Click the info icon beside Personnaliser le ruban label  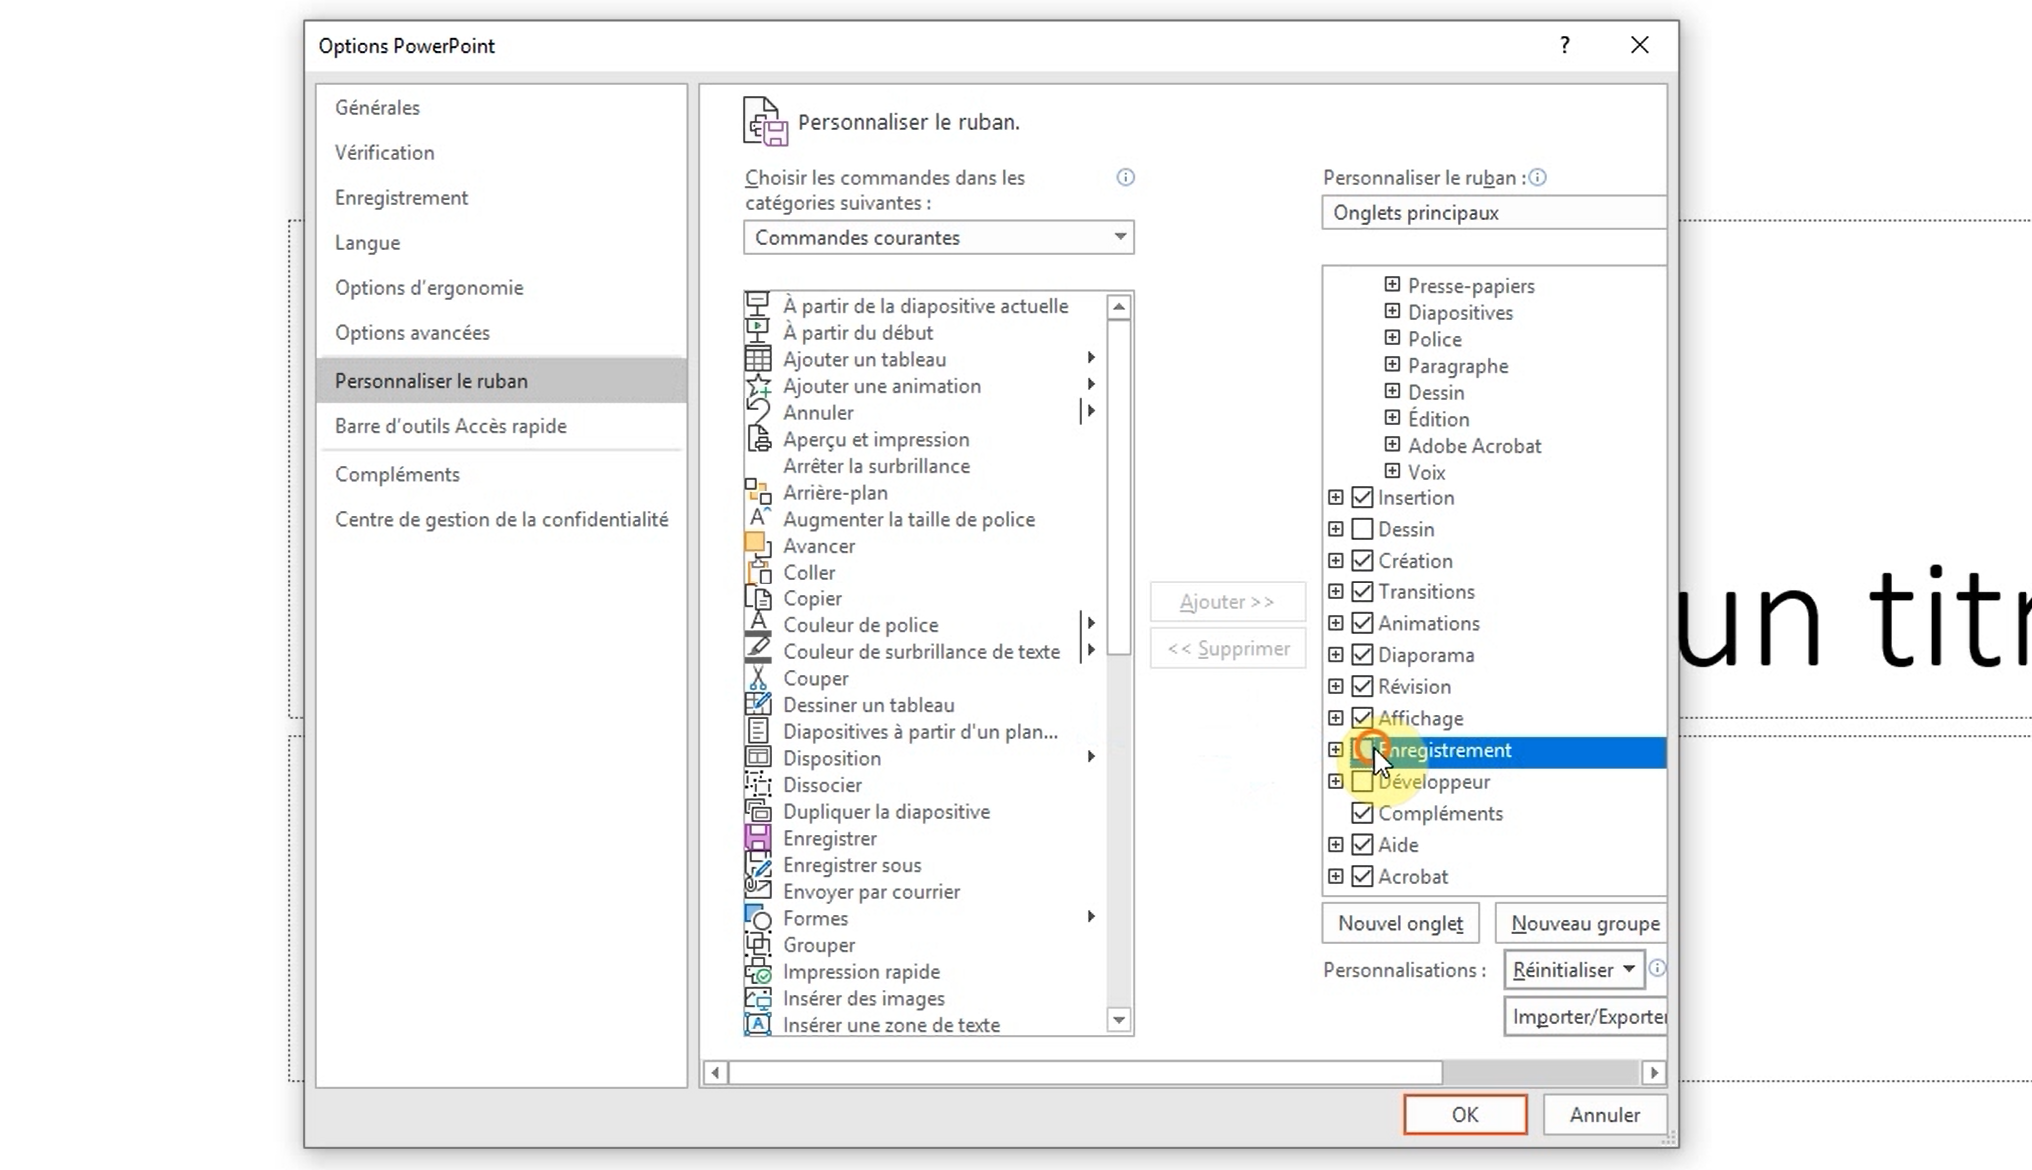(x=1537, y=177)
